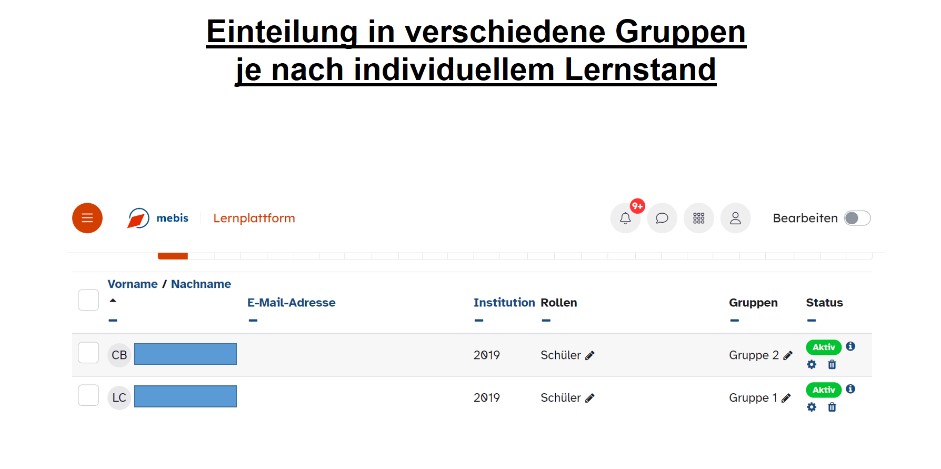Collapse the Status column
Image resolution: width=941 pixels, height=469 pixels.
point(811,321)
